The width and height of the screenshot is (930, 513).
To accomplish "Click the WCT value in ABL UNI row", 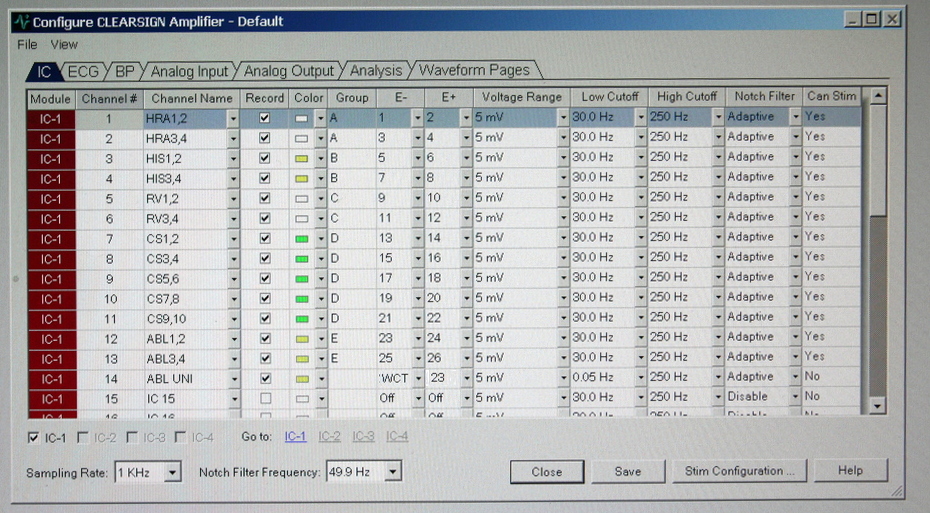I will tap(394, 378).
